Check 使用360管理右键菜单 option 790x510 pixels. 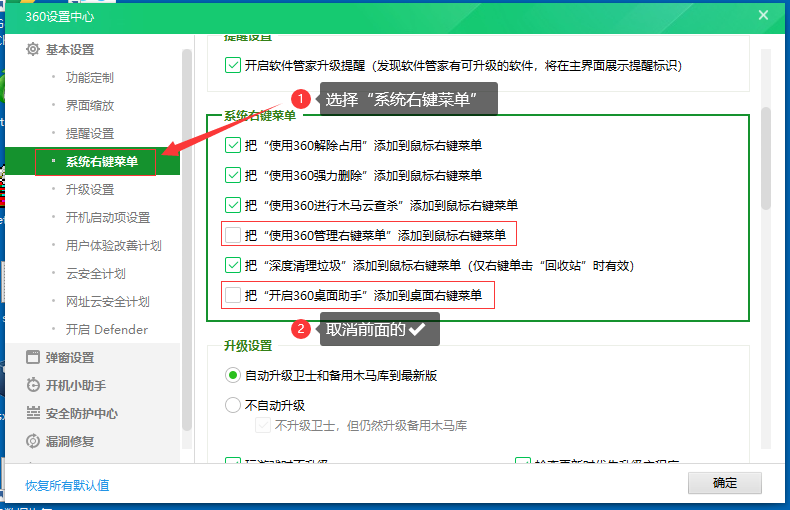(x=233, y=235)
